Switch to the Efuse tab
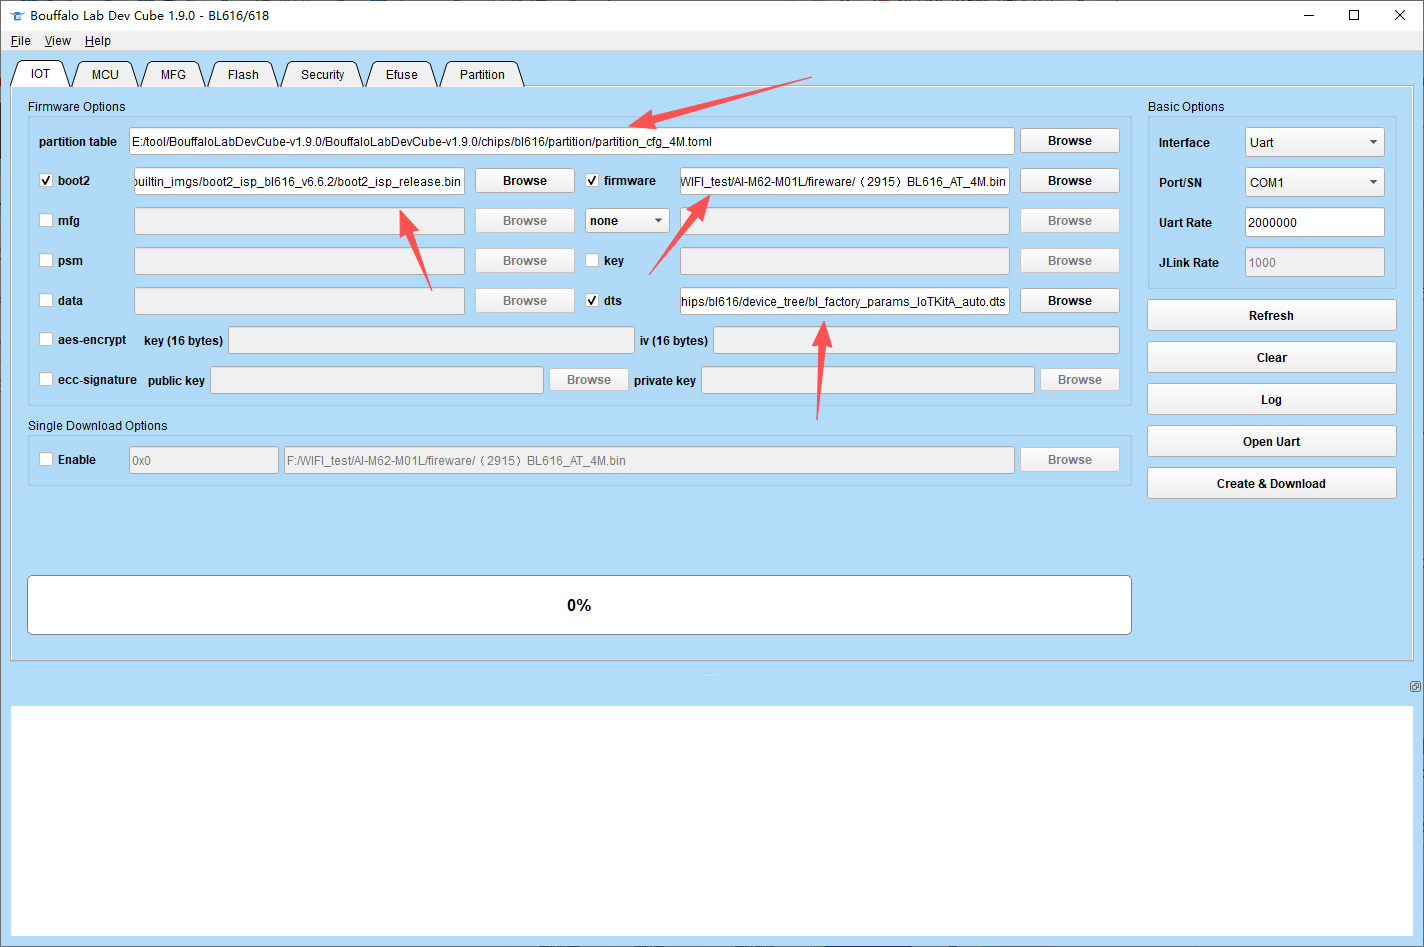 coord(402,75)
